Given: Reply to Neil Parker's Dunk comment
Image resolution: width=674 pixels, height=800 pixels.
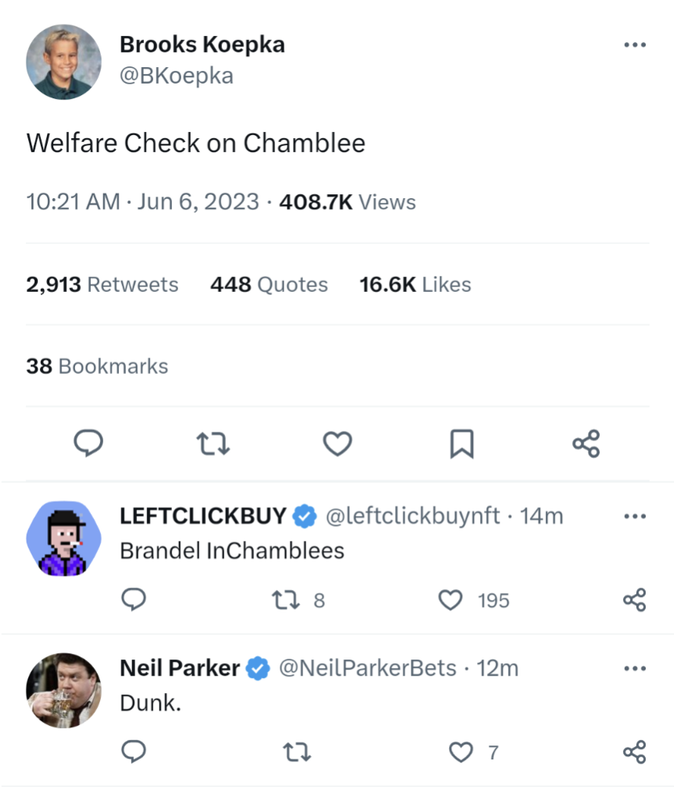Looking at the screenshot, I should (x=133, y=751).
